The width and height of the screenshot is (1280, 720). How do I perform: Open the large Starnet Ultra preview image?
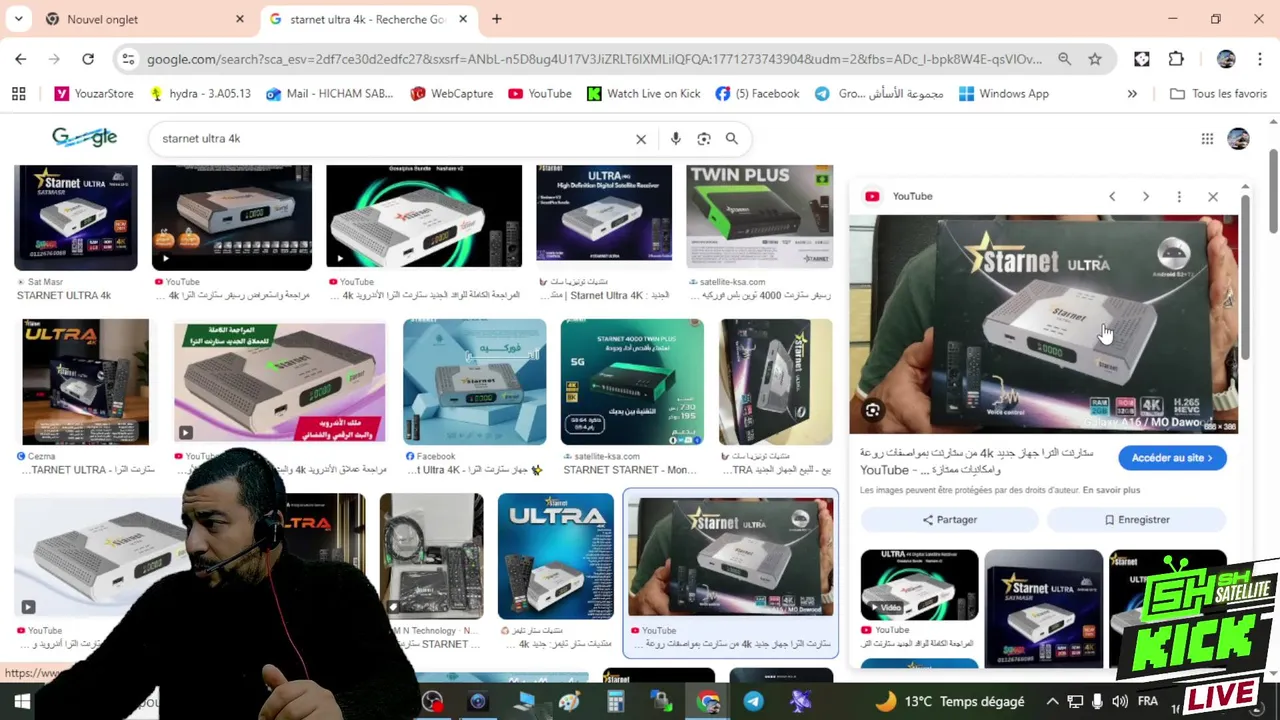pyautogui.click(x=1043, y=325)
